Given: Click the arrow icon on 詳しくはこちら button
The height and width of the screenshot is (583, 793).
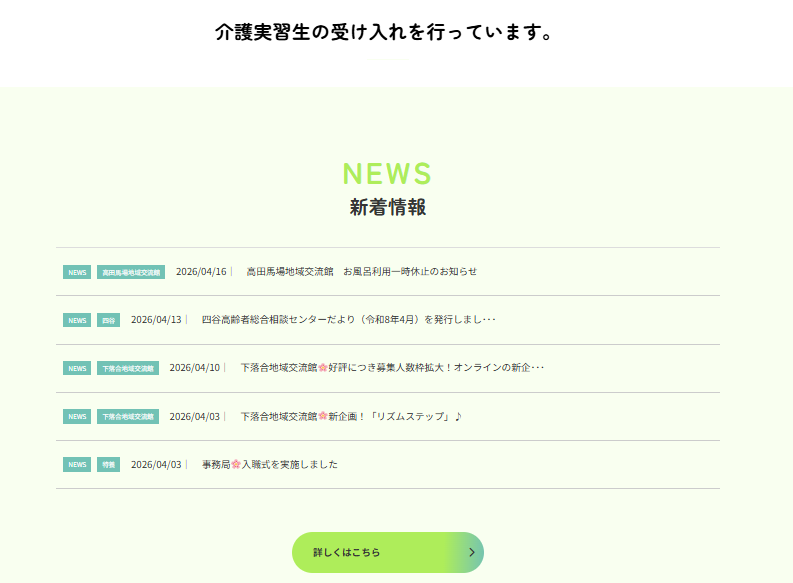Looking at the screenshot, I should (471, 552).
